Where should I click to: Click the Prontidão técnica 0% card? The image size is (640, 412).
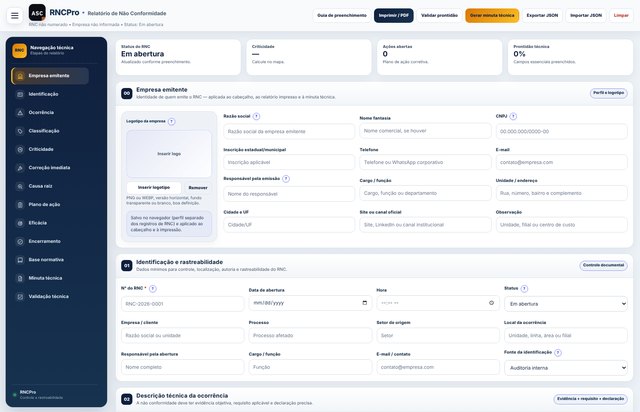[x=570, y=57]
